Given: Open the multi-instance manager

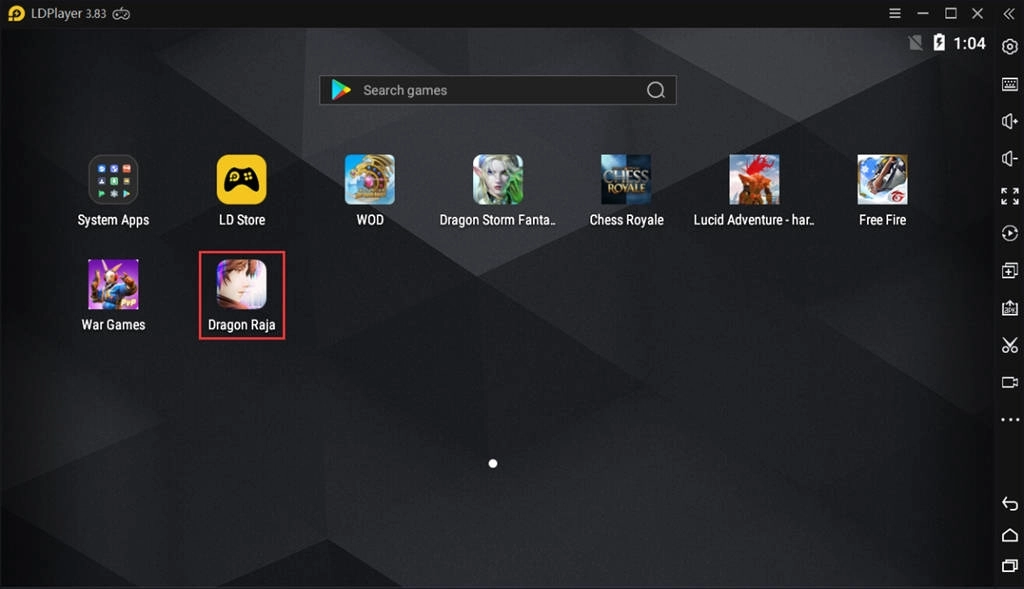Looking at the screenshot, I should 1010,270.
